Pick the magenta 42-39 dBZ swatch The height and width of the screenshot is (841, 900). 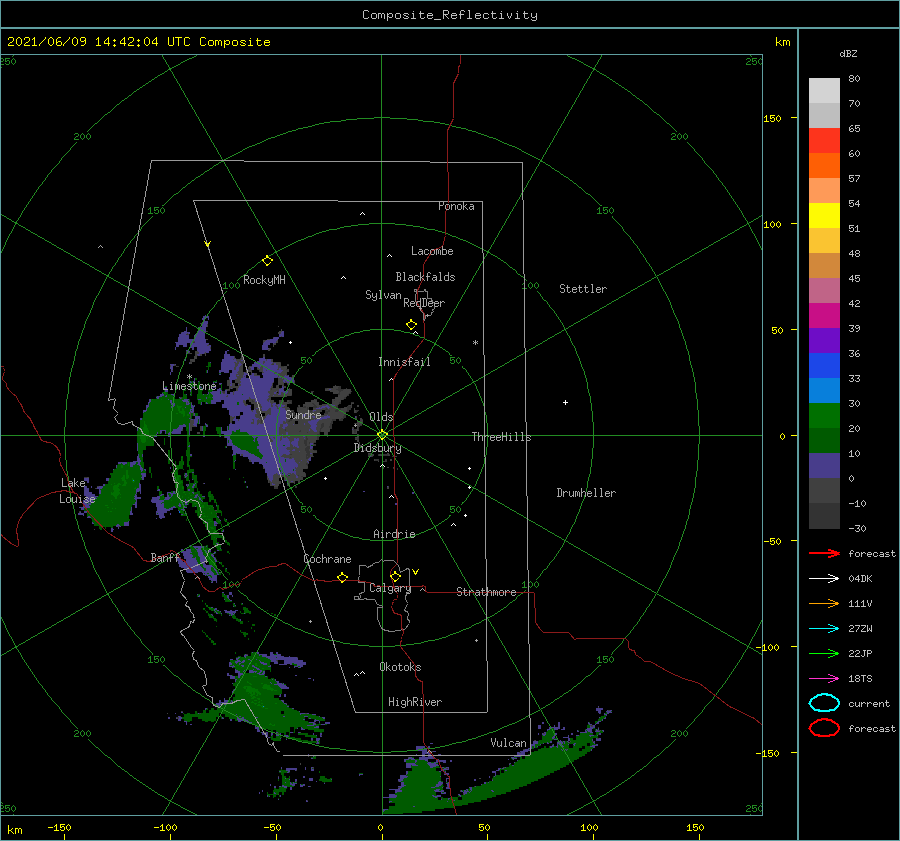click(824, 316)
